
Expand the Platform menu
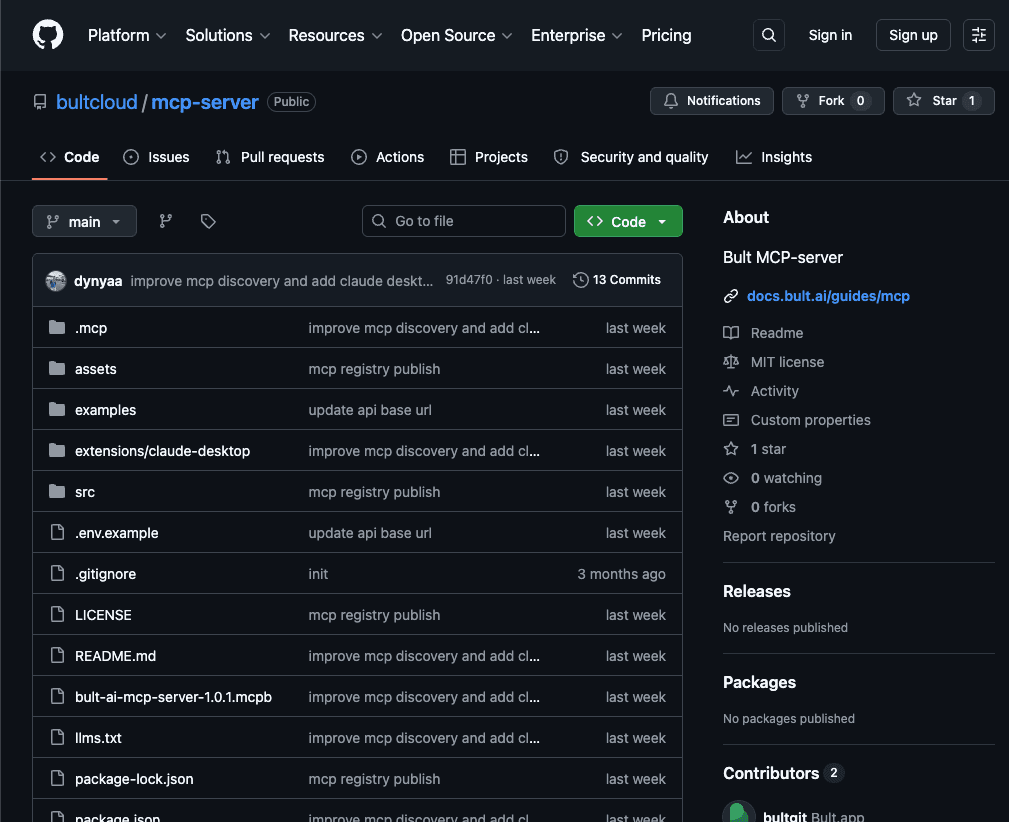[127, 35]
